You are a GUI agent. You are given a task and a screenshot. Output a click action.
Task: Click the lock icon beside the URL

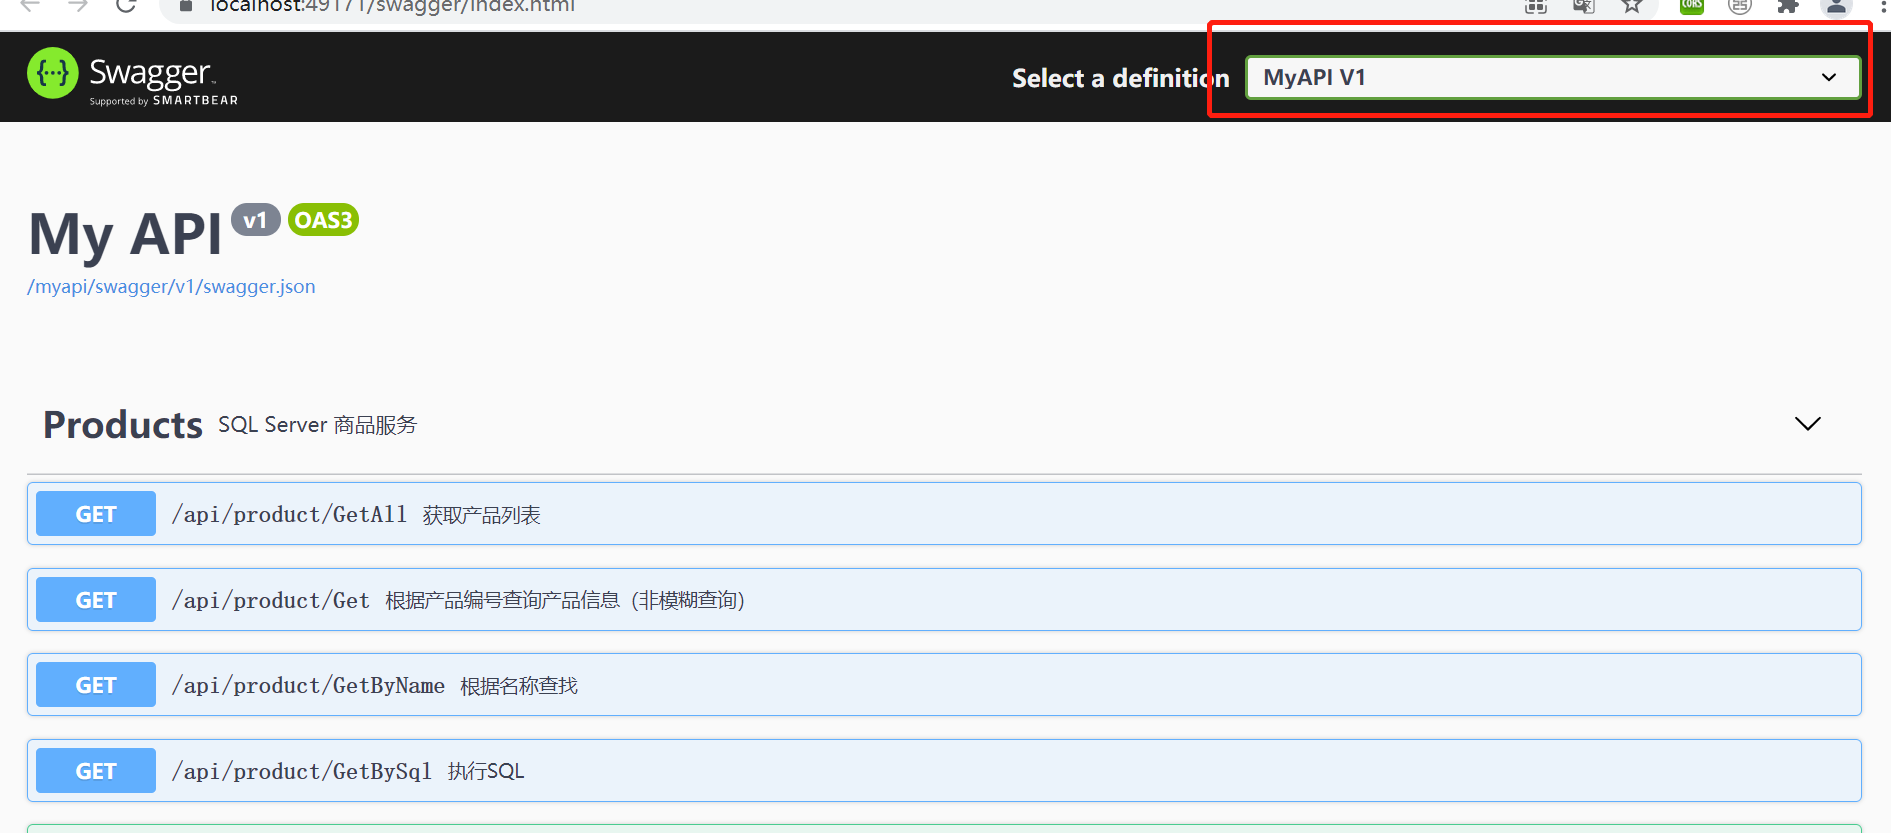pyautogui.click(x=185, y=6)
